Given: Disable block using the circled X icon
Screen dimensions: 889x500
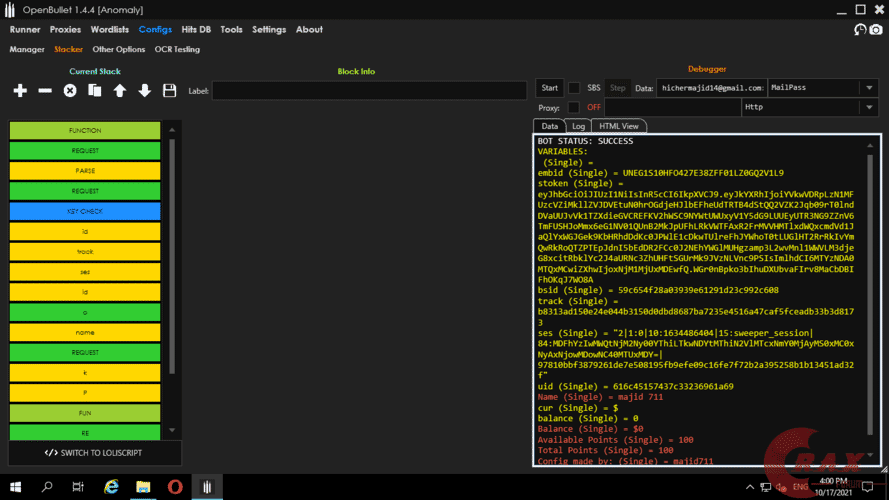Looking at the screenshot, I should 70,91.
